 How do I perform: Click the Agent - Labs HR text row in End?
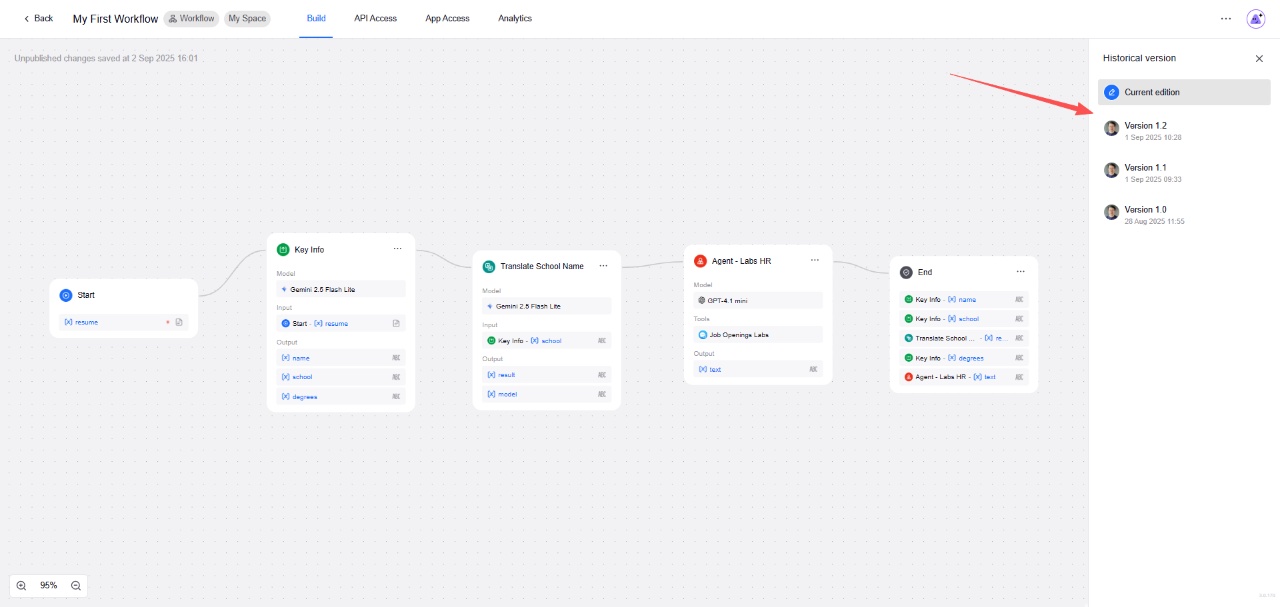964,377
